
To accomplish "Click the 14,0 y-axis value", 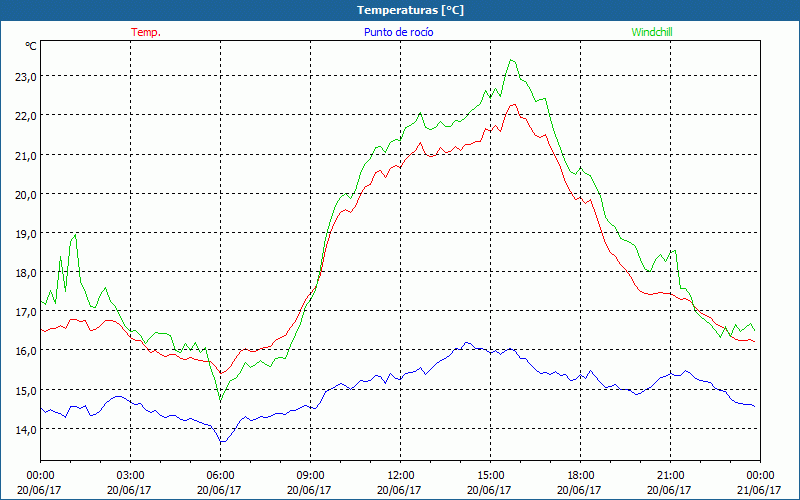I will [x=26, y=430].
